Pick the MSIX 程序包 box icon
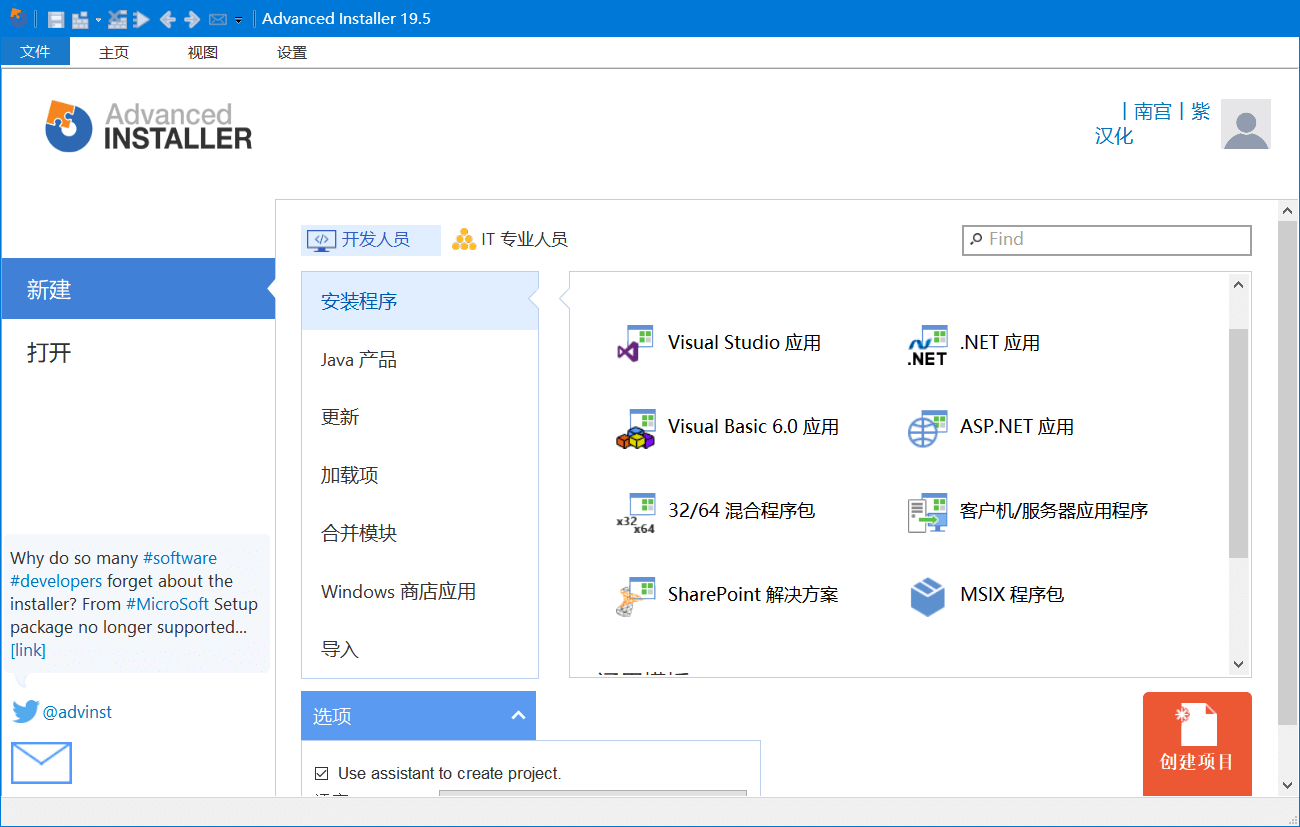Viewport: 1300px width, 827px height. tap(927, 596)
